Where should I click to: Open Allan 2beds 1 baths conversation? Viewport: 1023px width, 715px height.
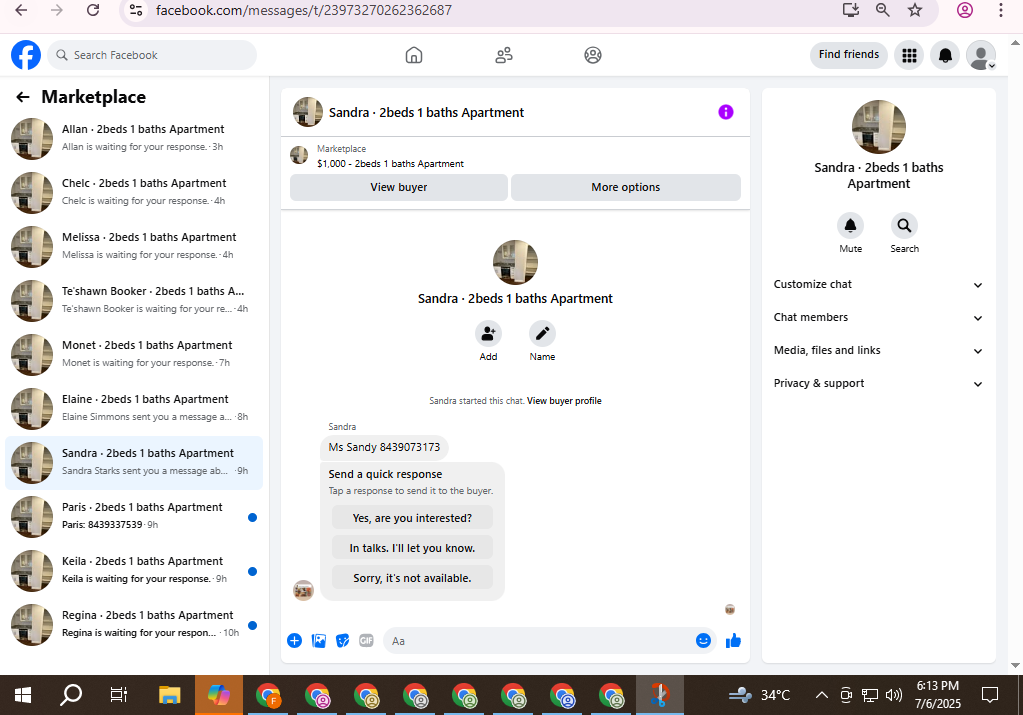point(134,138)
